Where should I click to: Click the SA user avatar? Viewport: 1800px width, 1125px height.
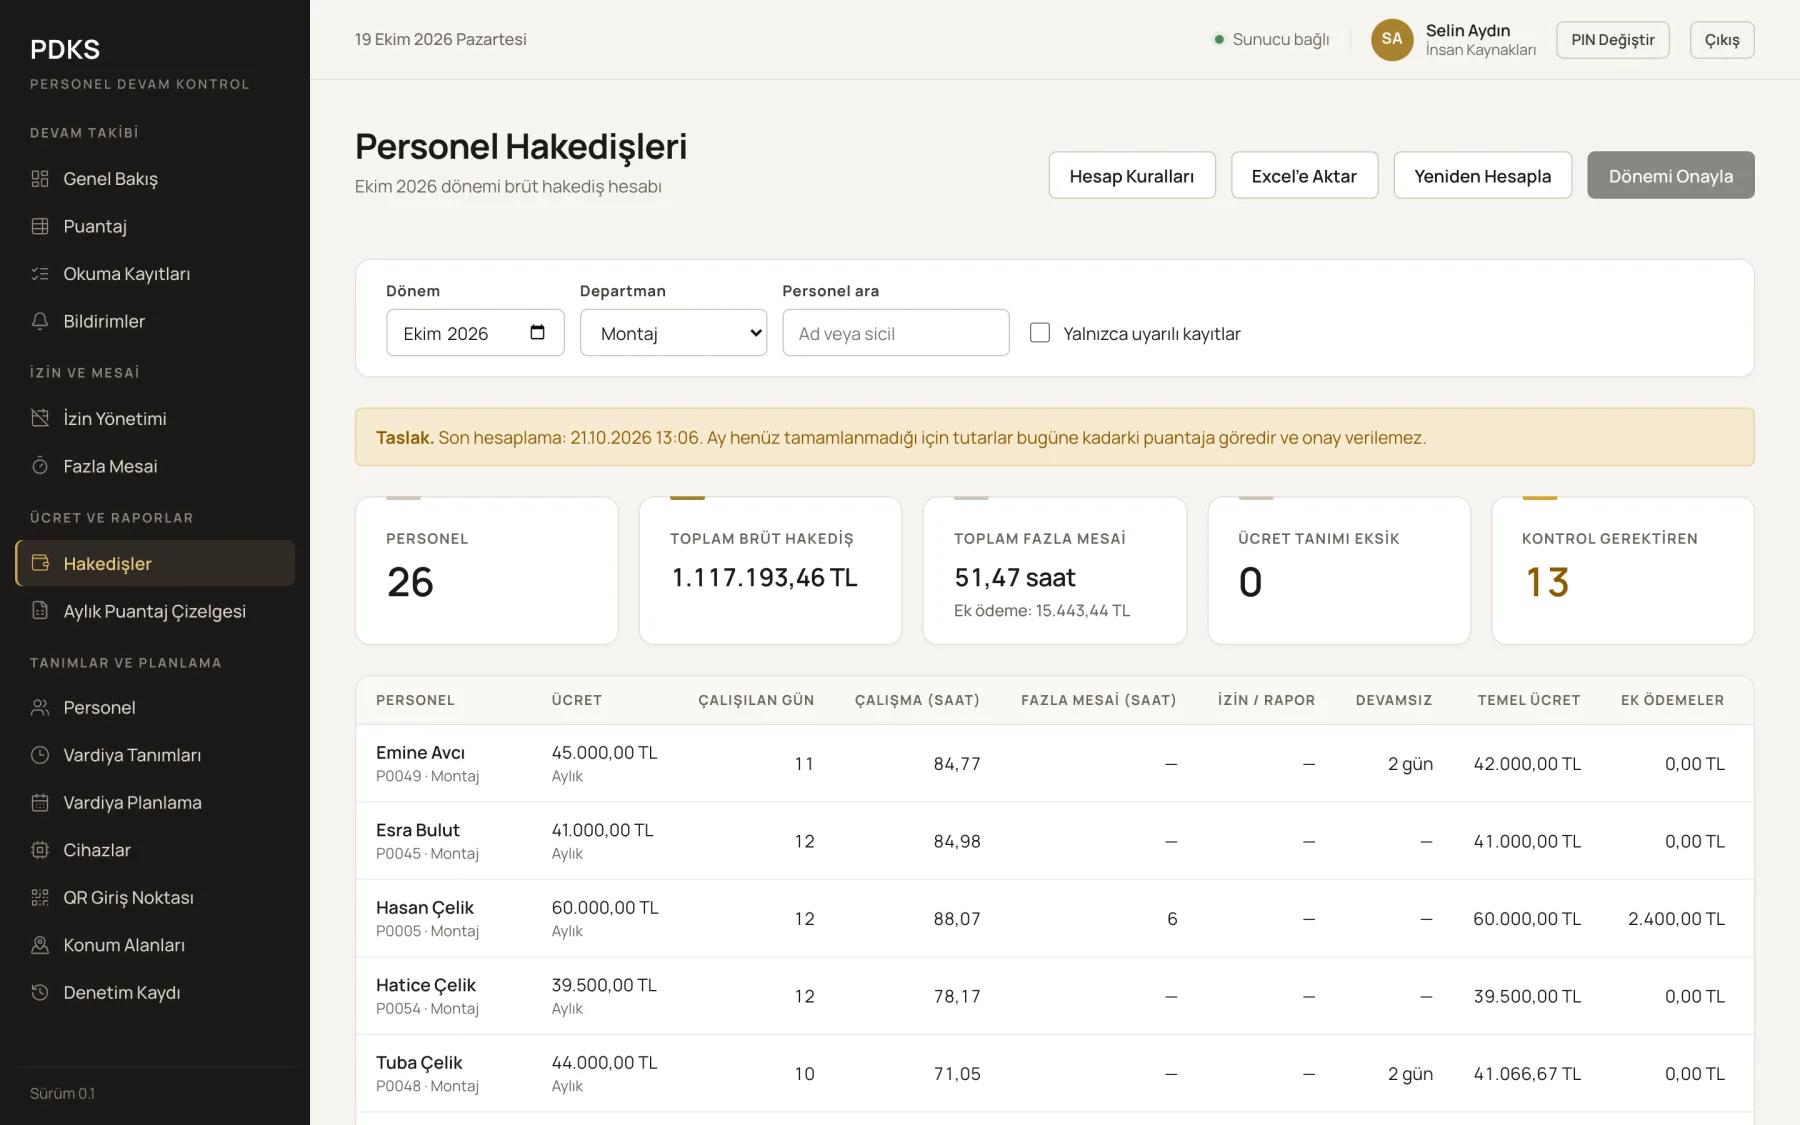point(1392,39)
